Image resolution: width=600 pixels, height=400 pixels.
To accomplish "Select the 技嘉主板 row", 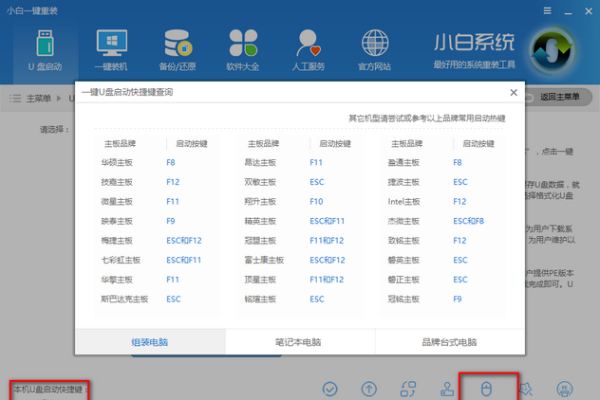I will (x=157, y=182).
